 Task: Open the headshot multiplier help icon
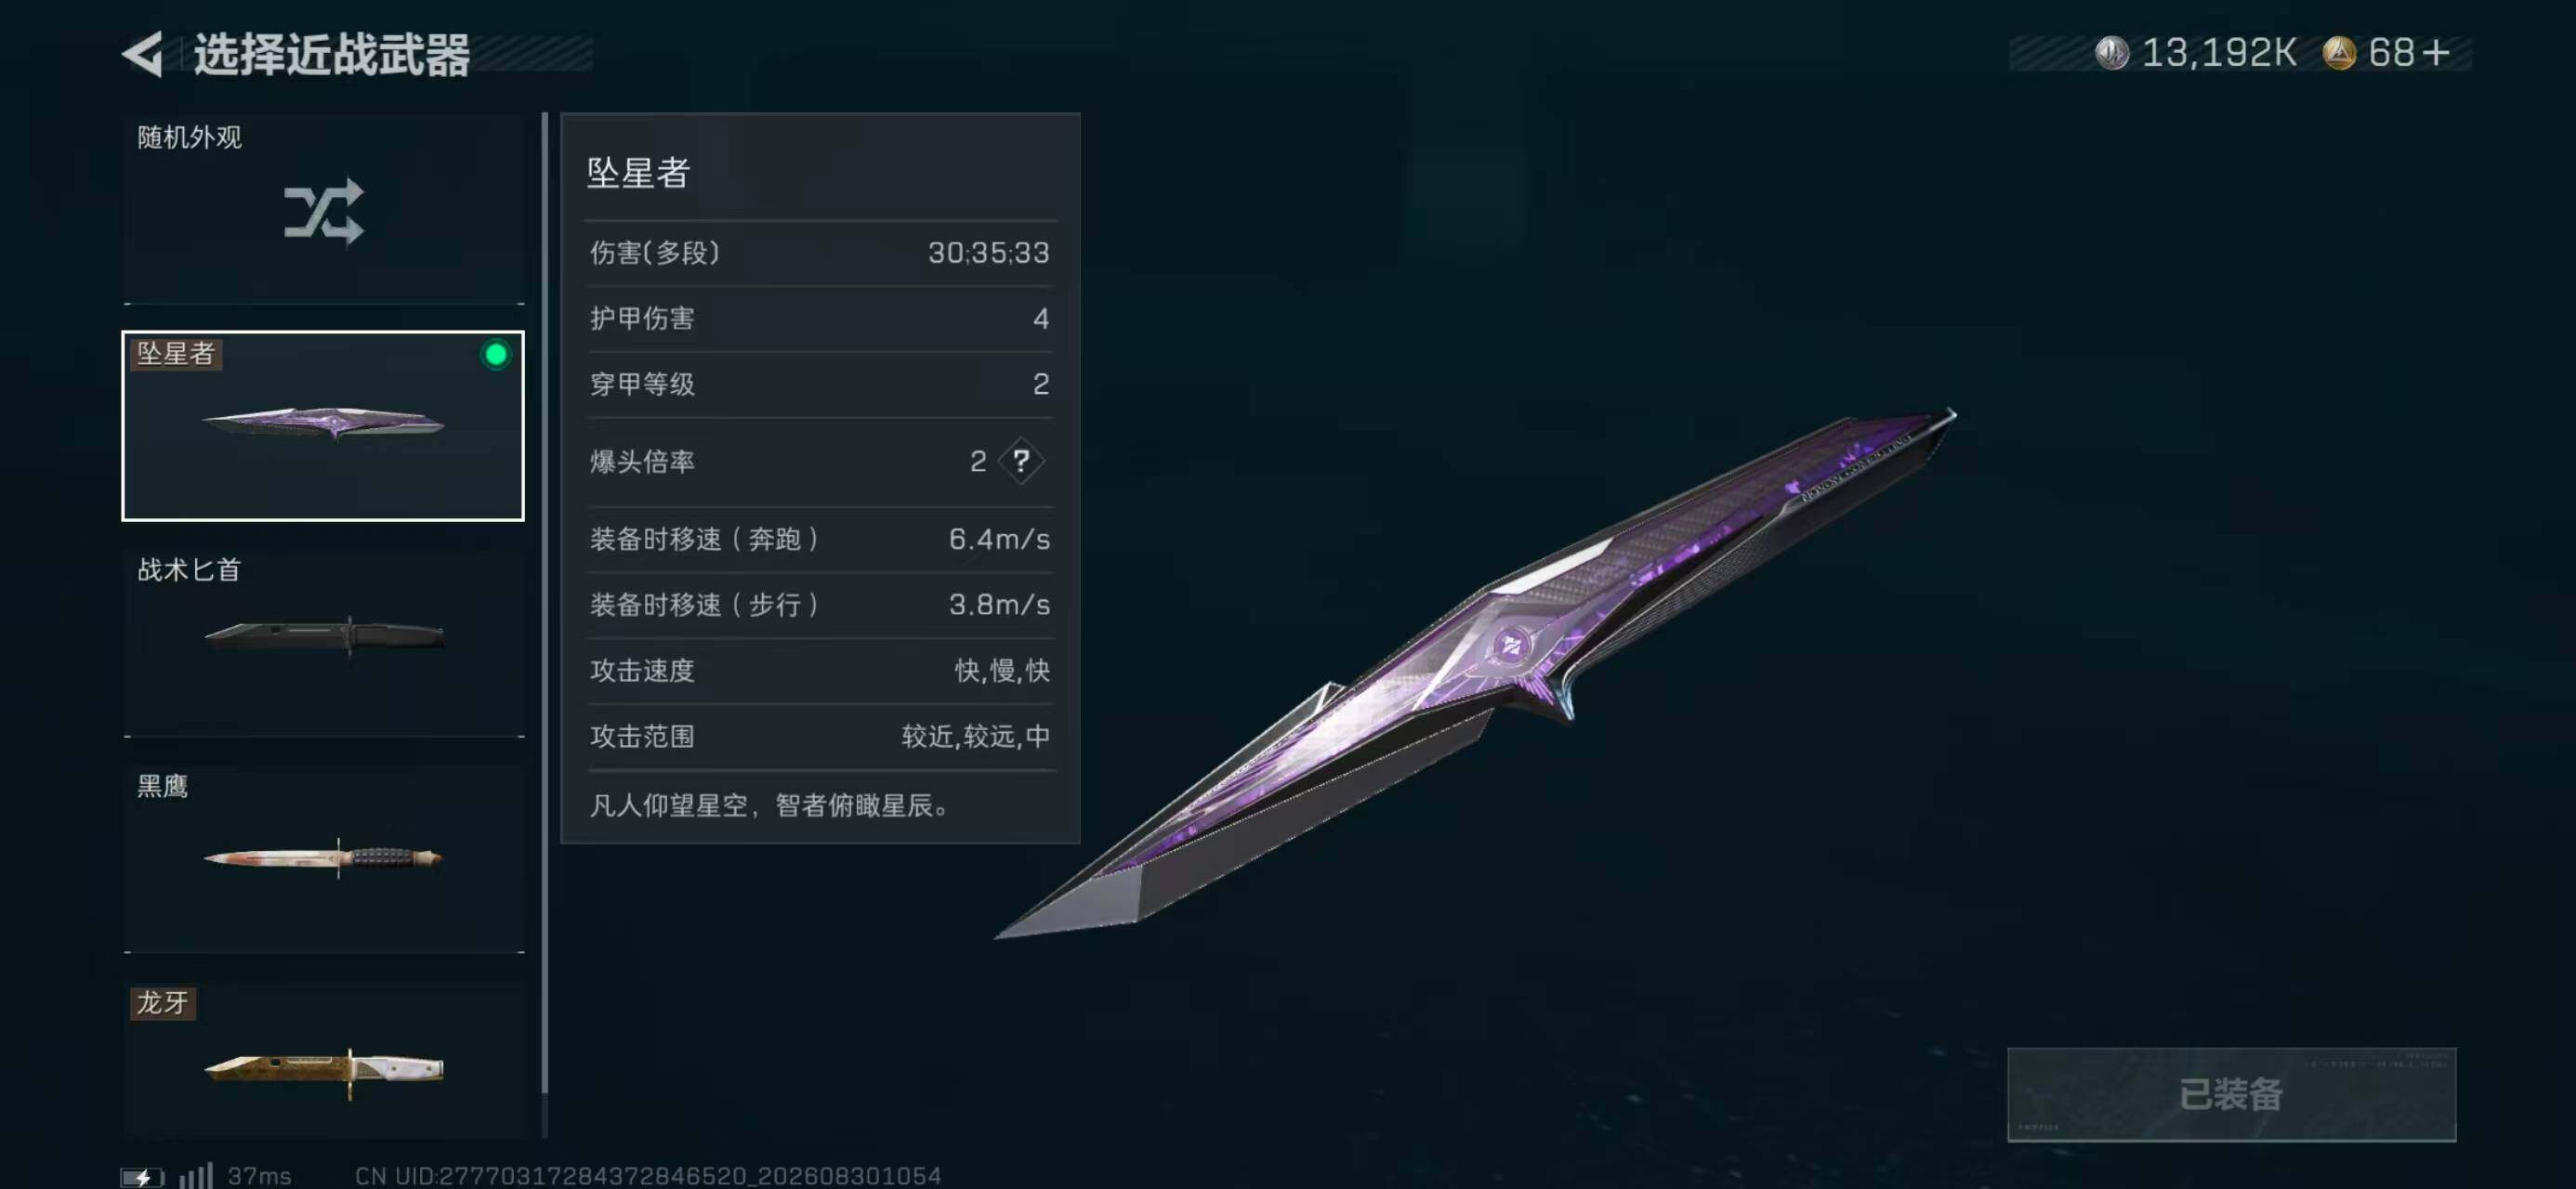click(1021, 461)
